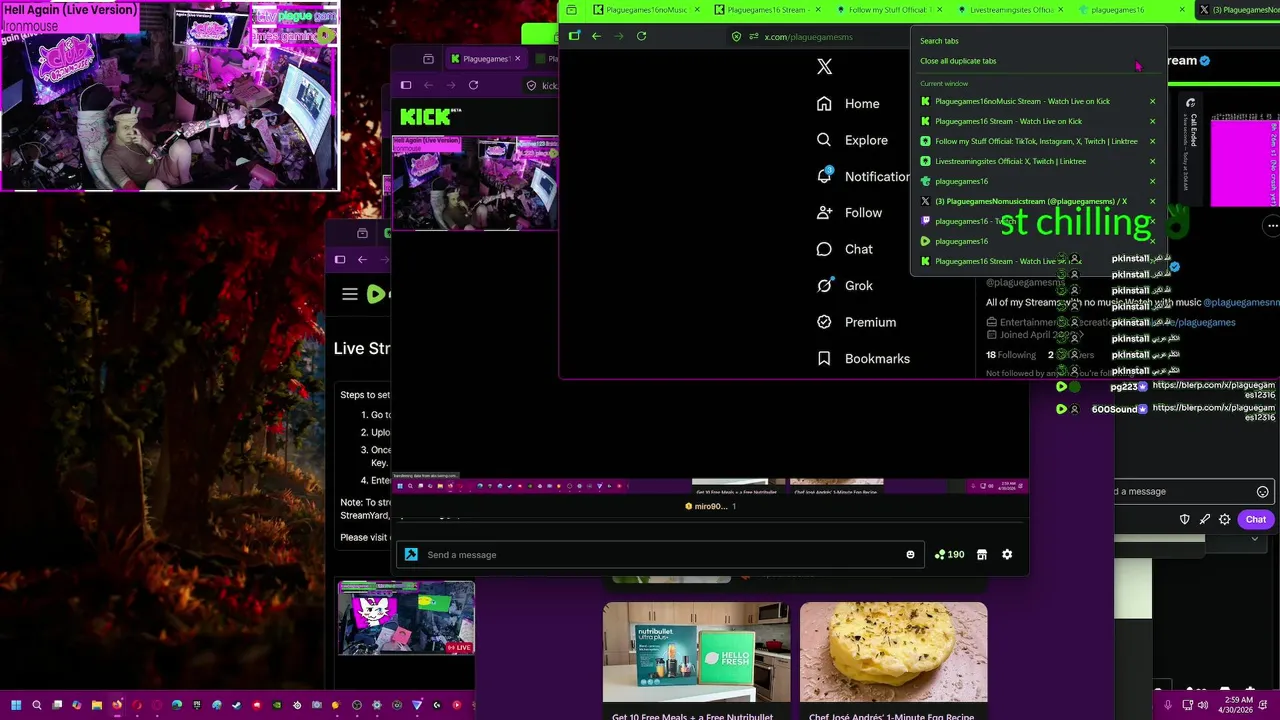Click Send a message field in Kick chat
Image resolution: width=1280 pixels, height=720 pixels.
coord(660,555)
